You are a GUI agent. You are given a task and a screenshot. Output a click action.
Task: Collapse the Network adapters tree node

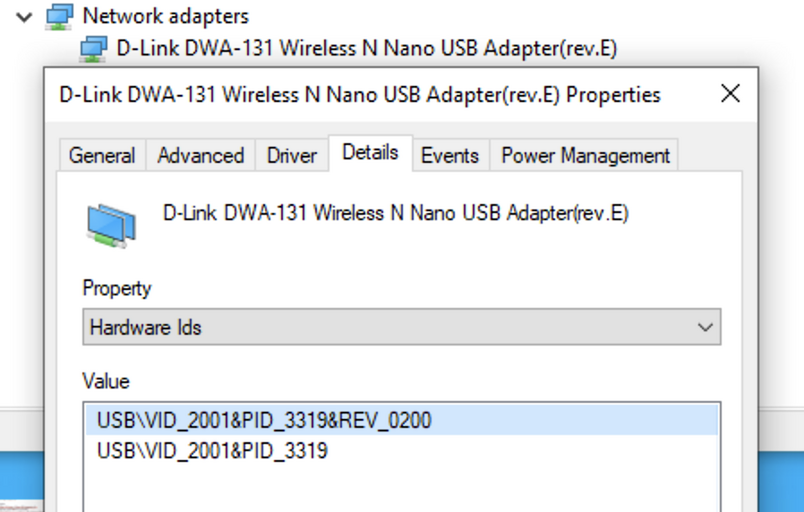(24, 17)
